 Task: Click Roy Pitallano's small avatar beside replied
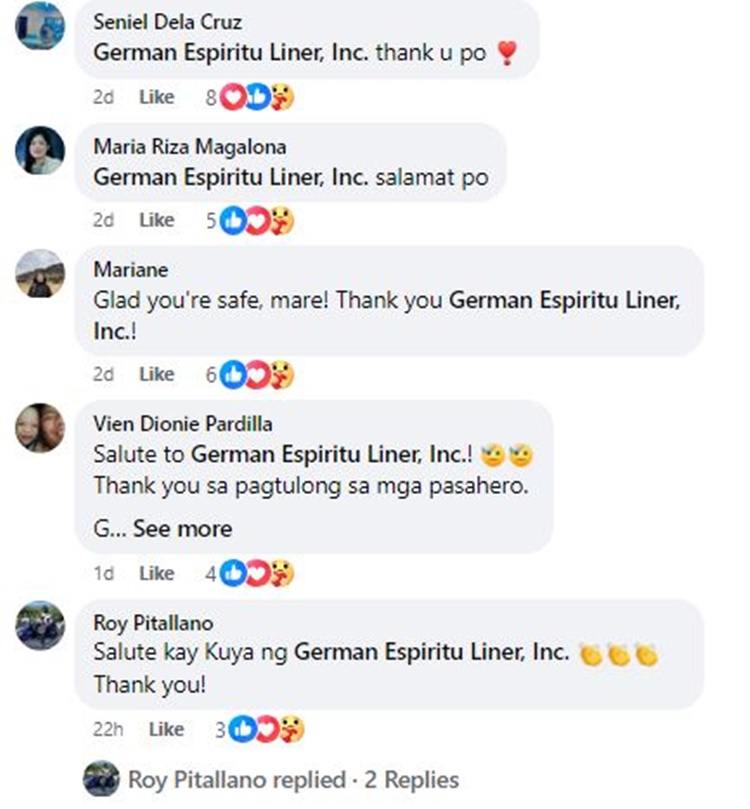pyautogui.click(x=101, y=779)
